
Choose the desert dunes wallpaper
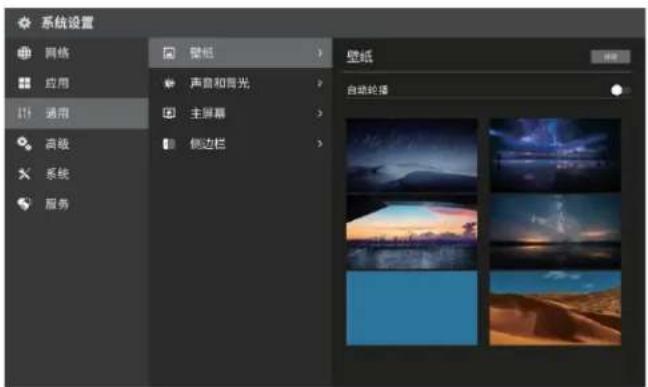555,308
